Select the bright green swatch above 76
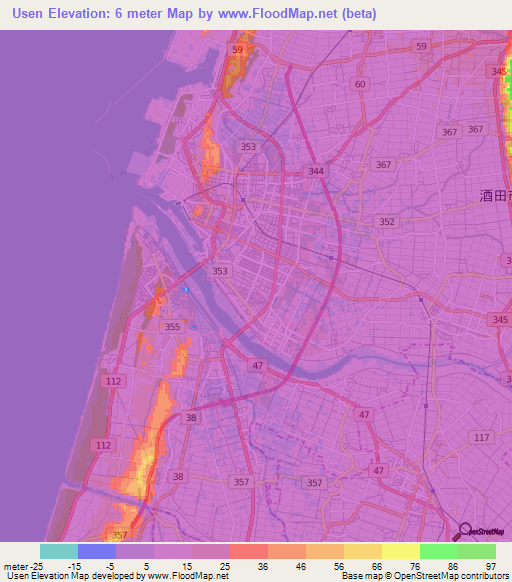The width and height of the screenshot is (512, 582). (439, 551)
